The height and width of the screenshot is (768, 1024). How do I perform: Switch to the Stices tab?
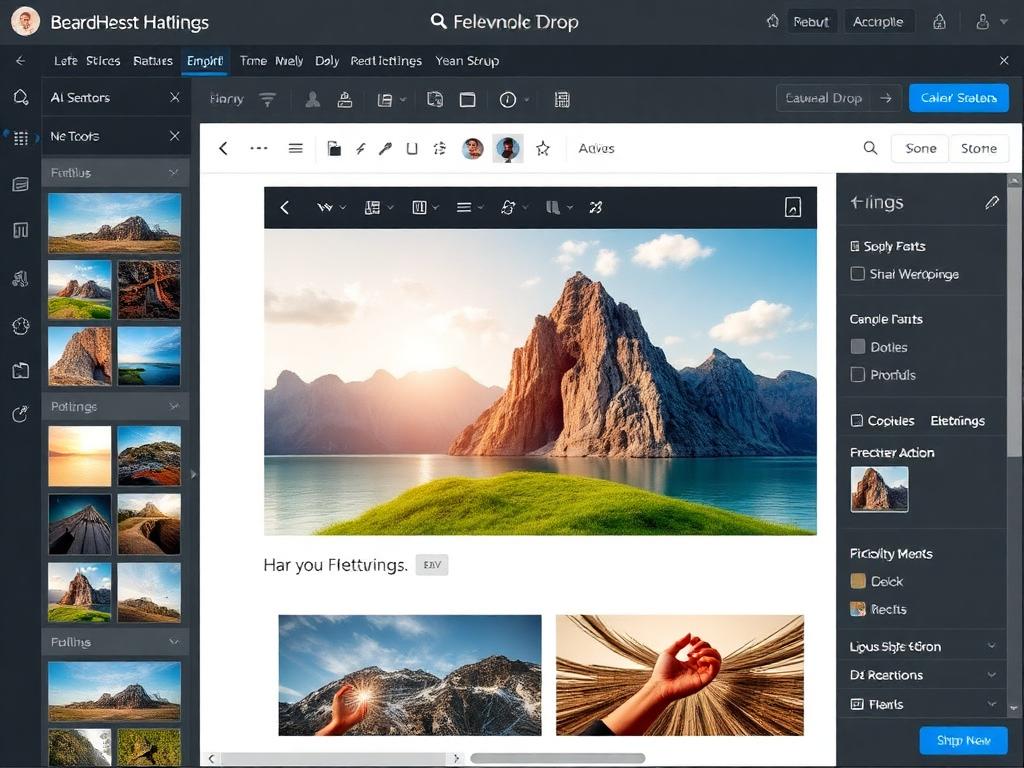click(103, 61)
